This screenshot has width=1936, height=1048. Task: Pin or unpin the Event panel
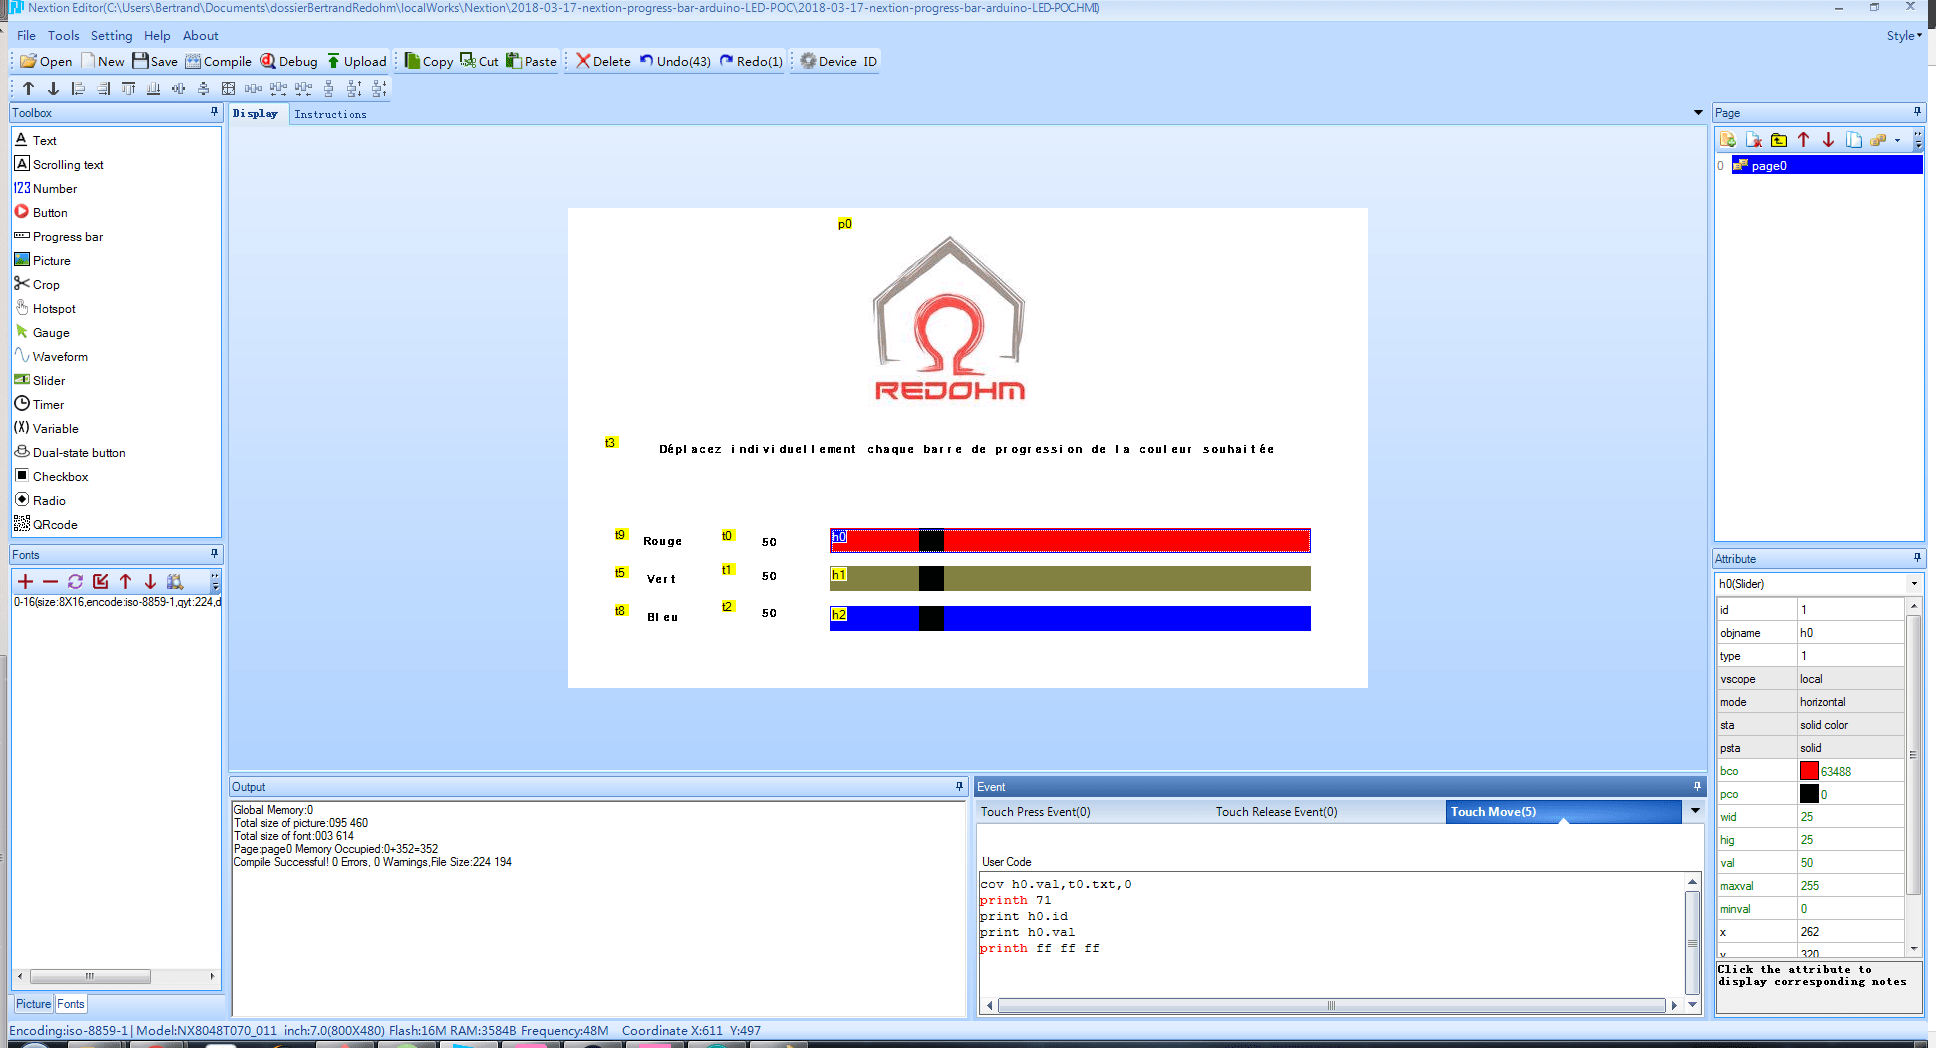[x=1697, y=786]
